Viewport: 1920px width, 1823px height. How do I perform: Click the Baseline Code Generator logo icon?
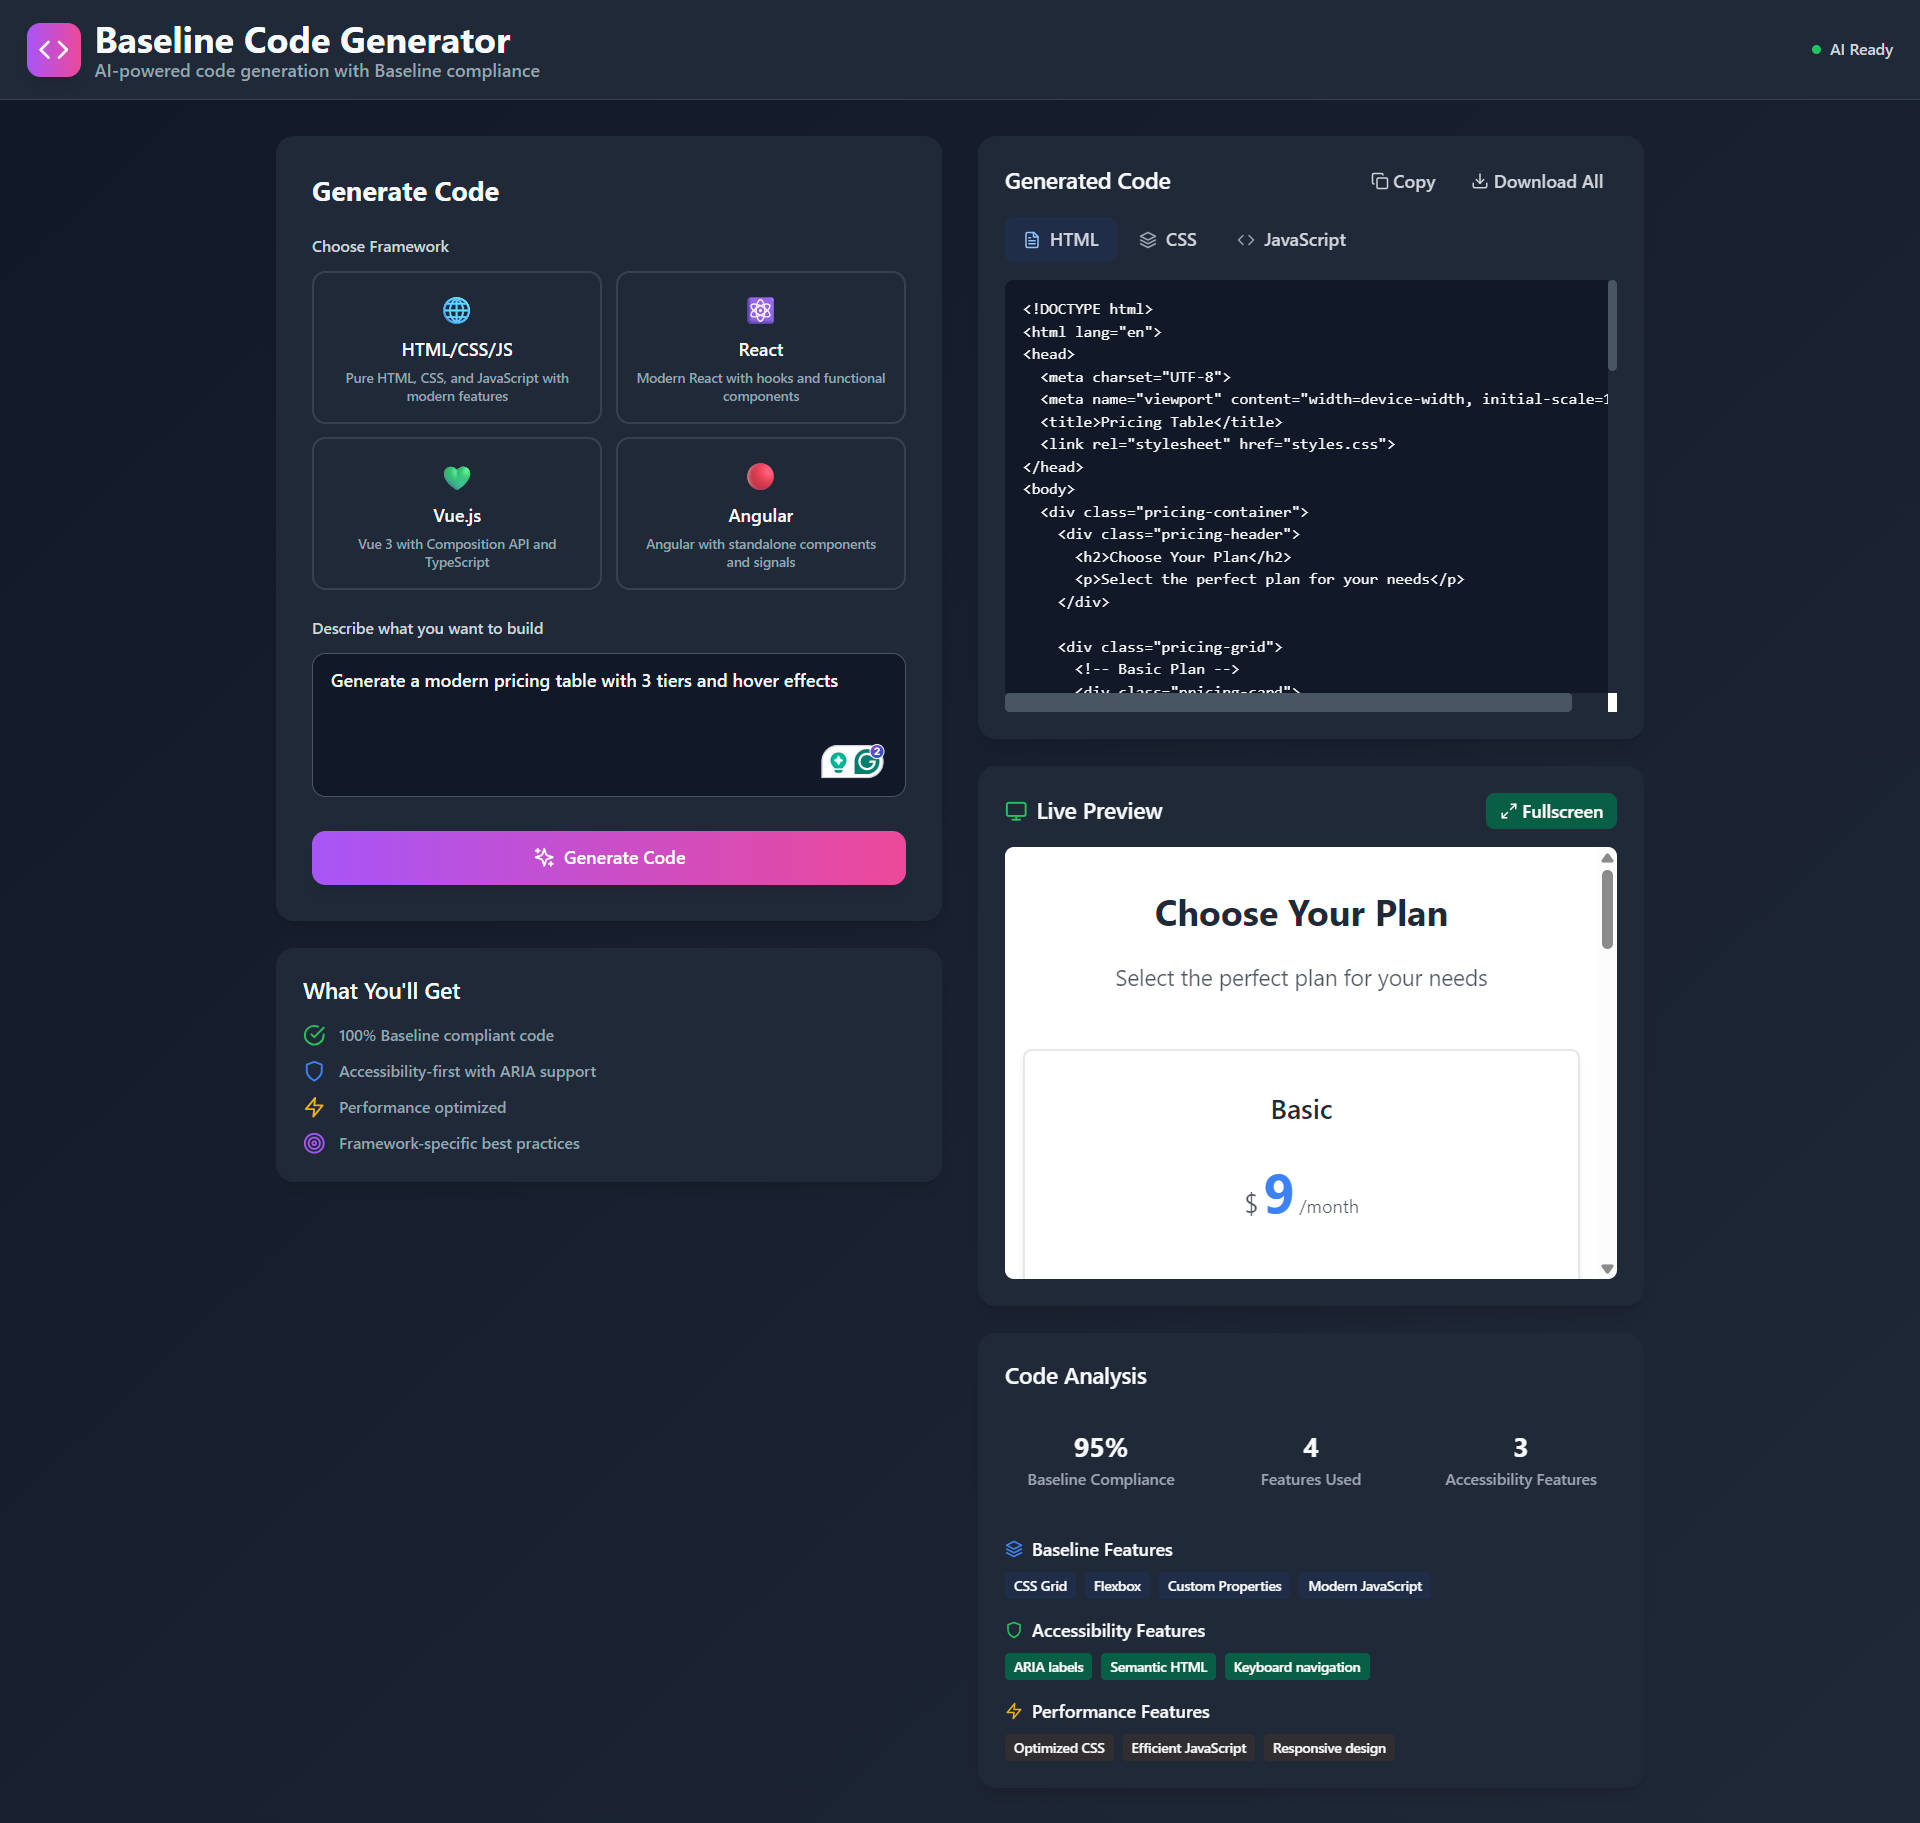coord(53,50)
